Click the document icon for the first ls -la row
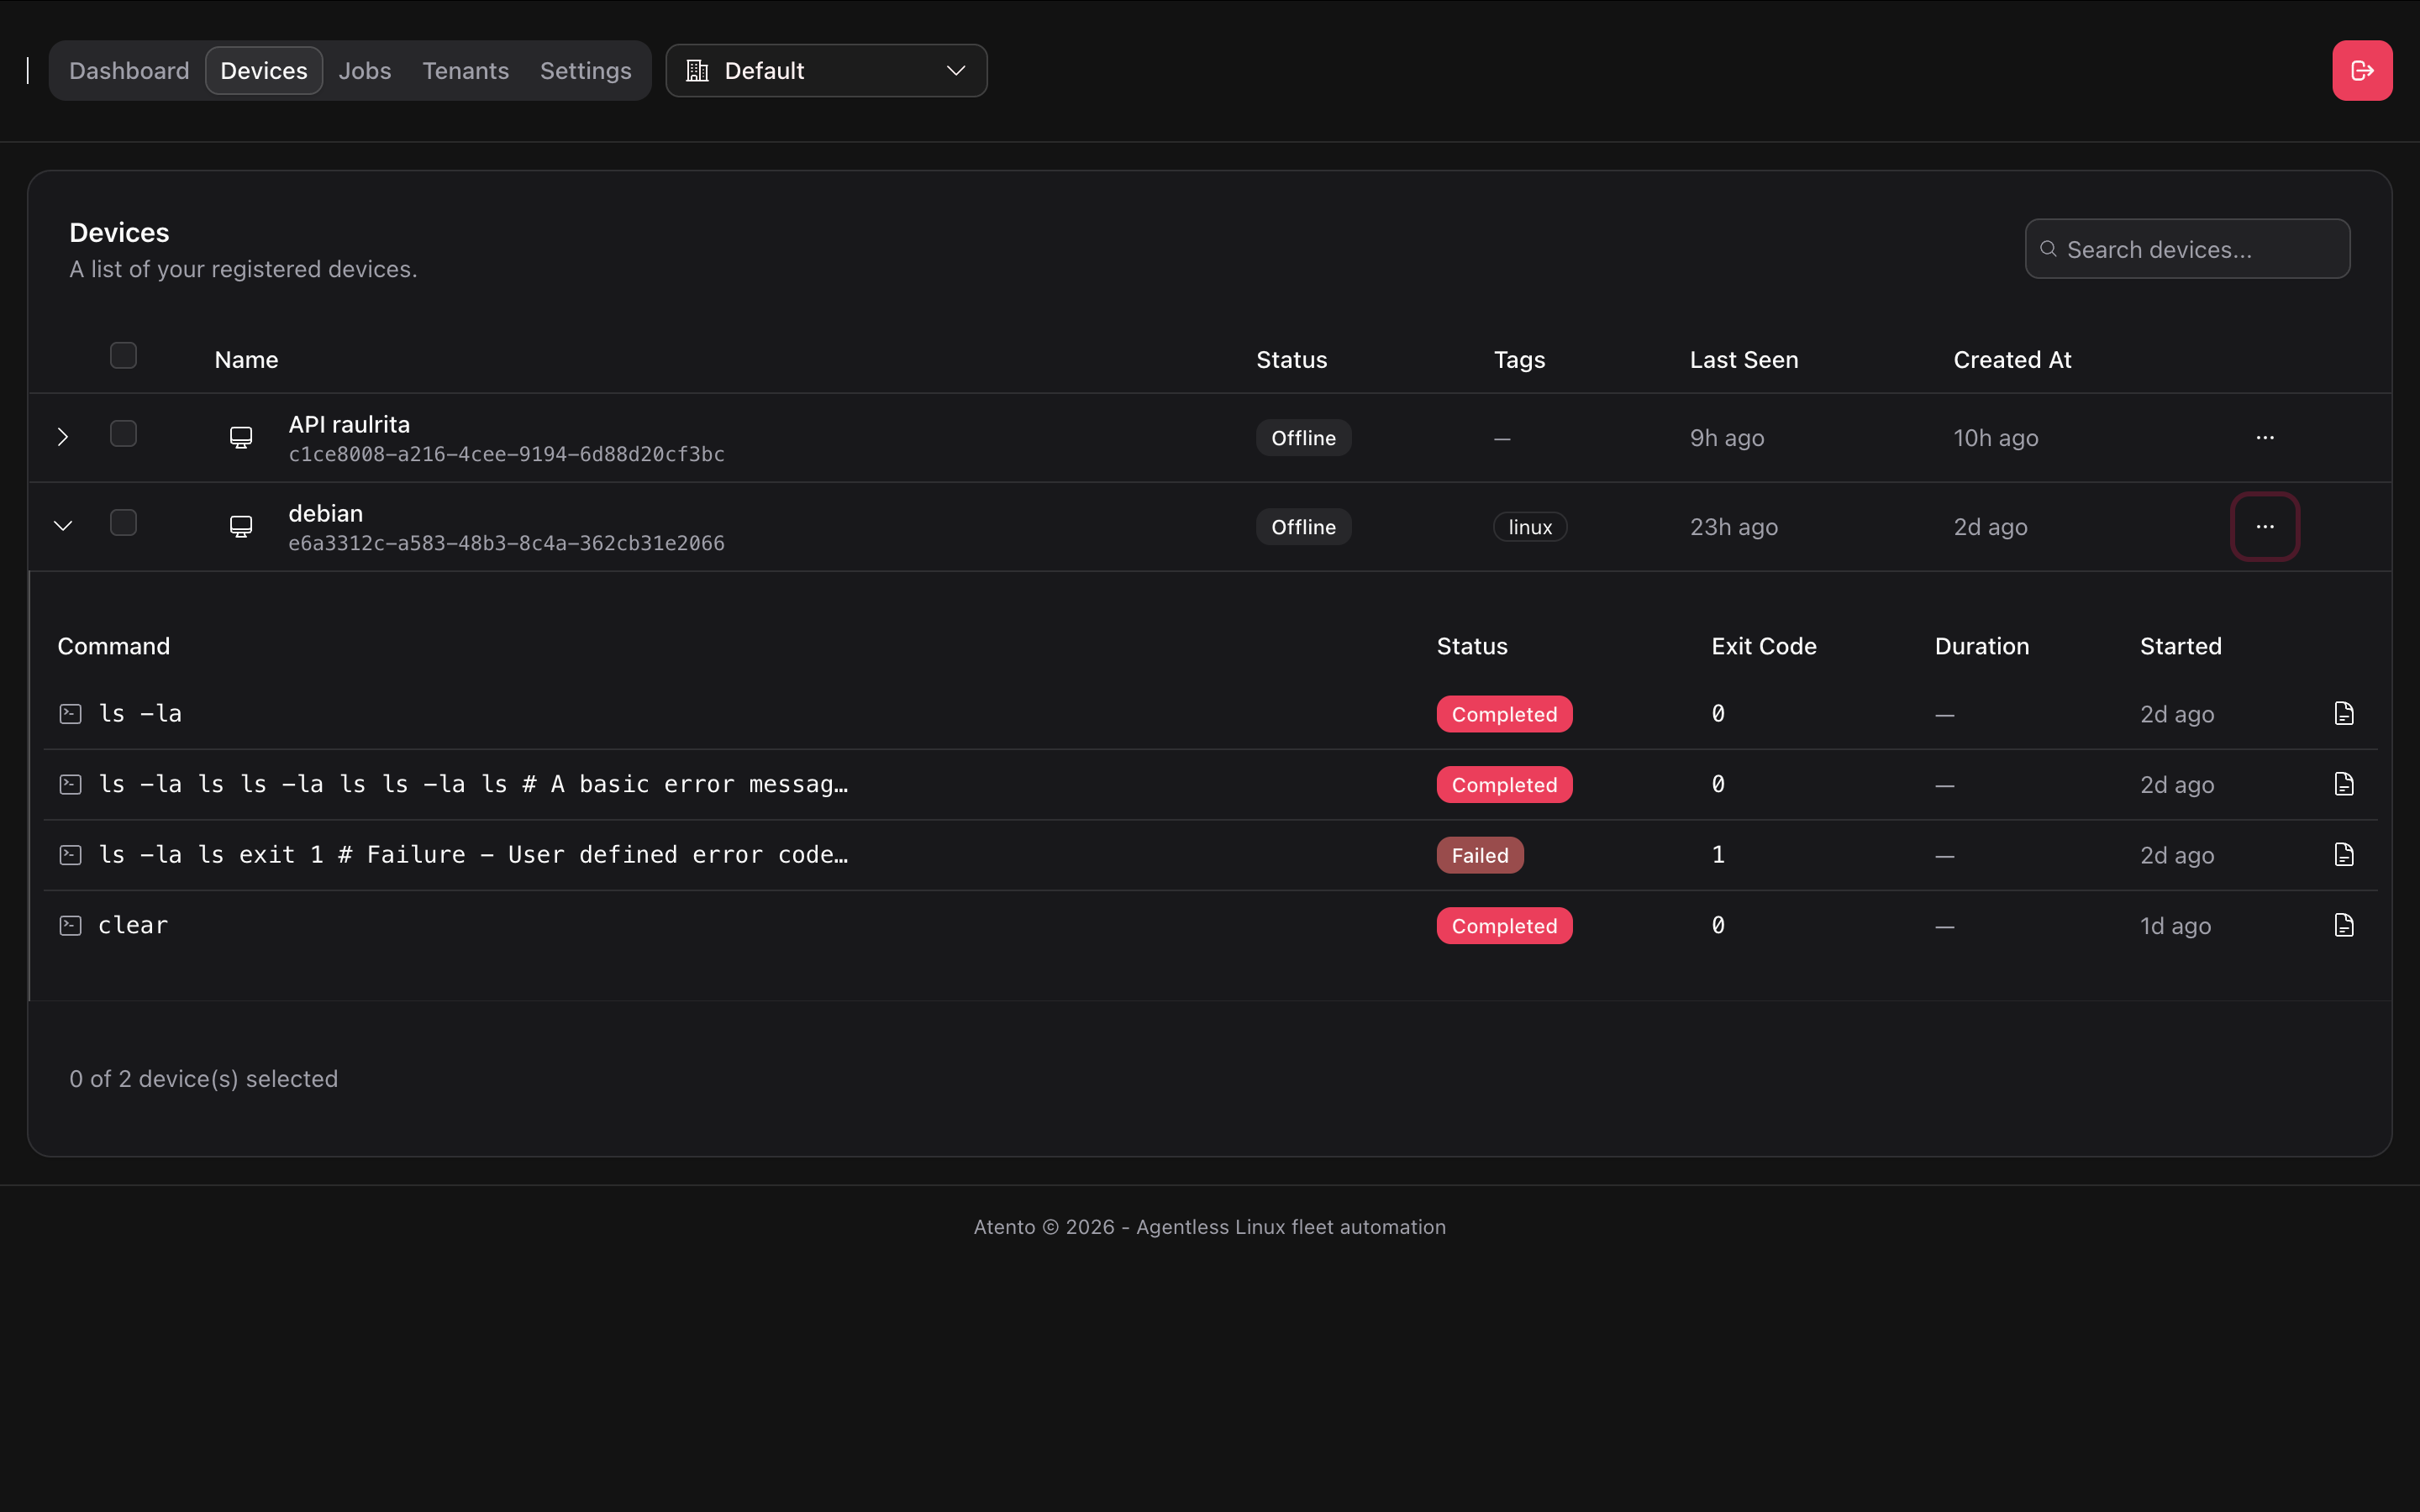Viewport: 2420px width, 1512px height. [x=2344, y=713]
